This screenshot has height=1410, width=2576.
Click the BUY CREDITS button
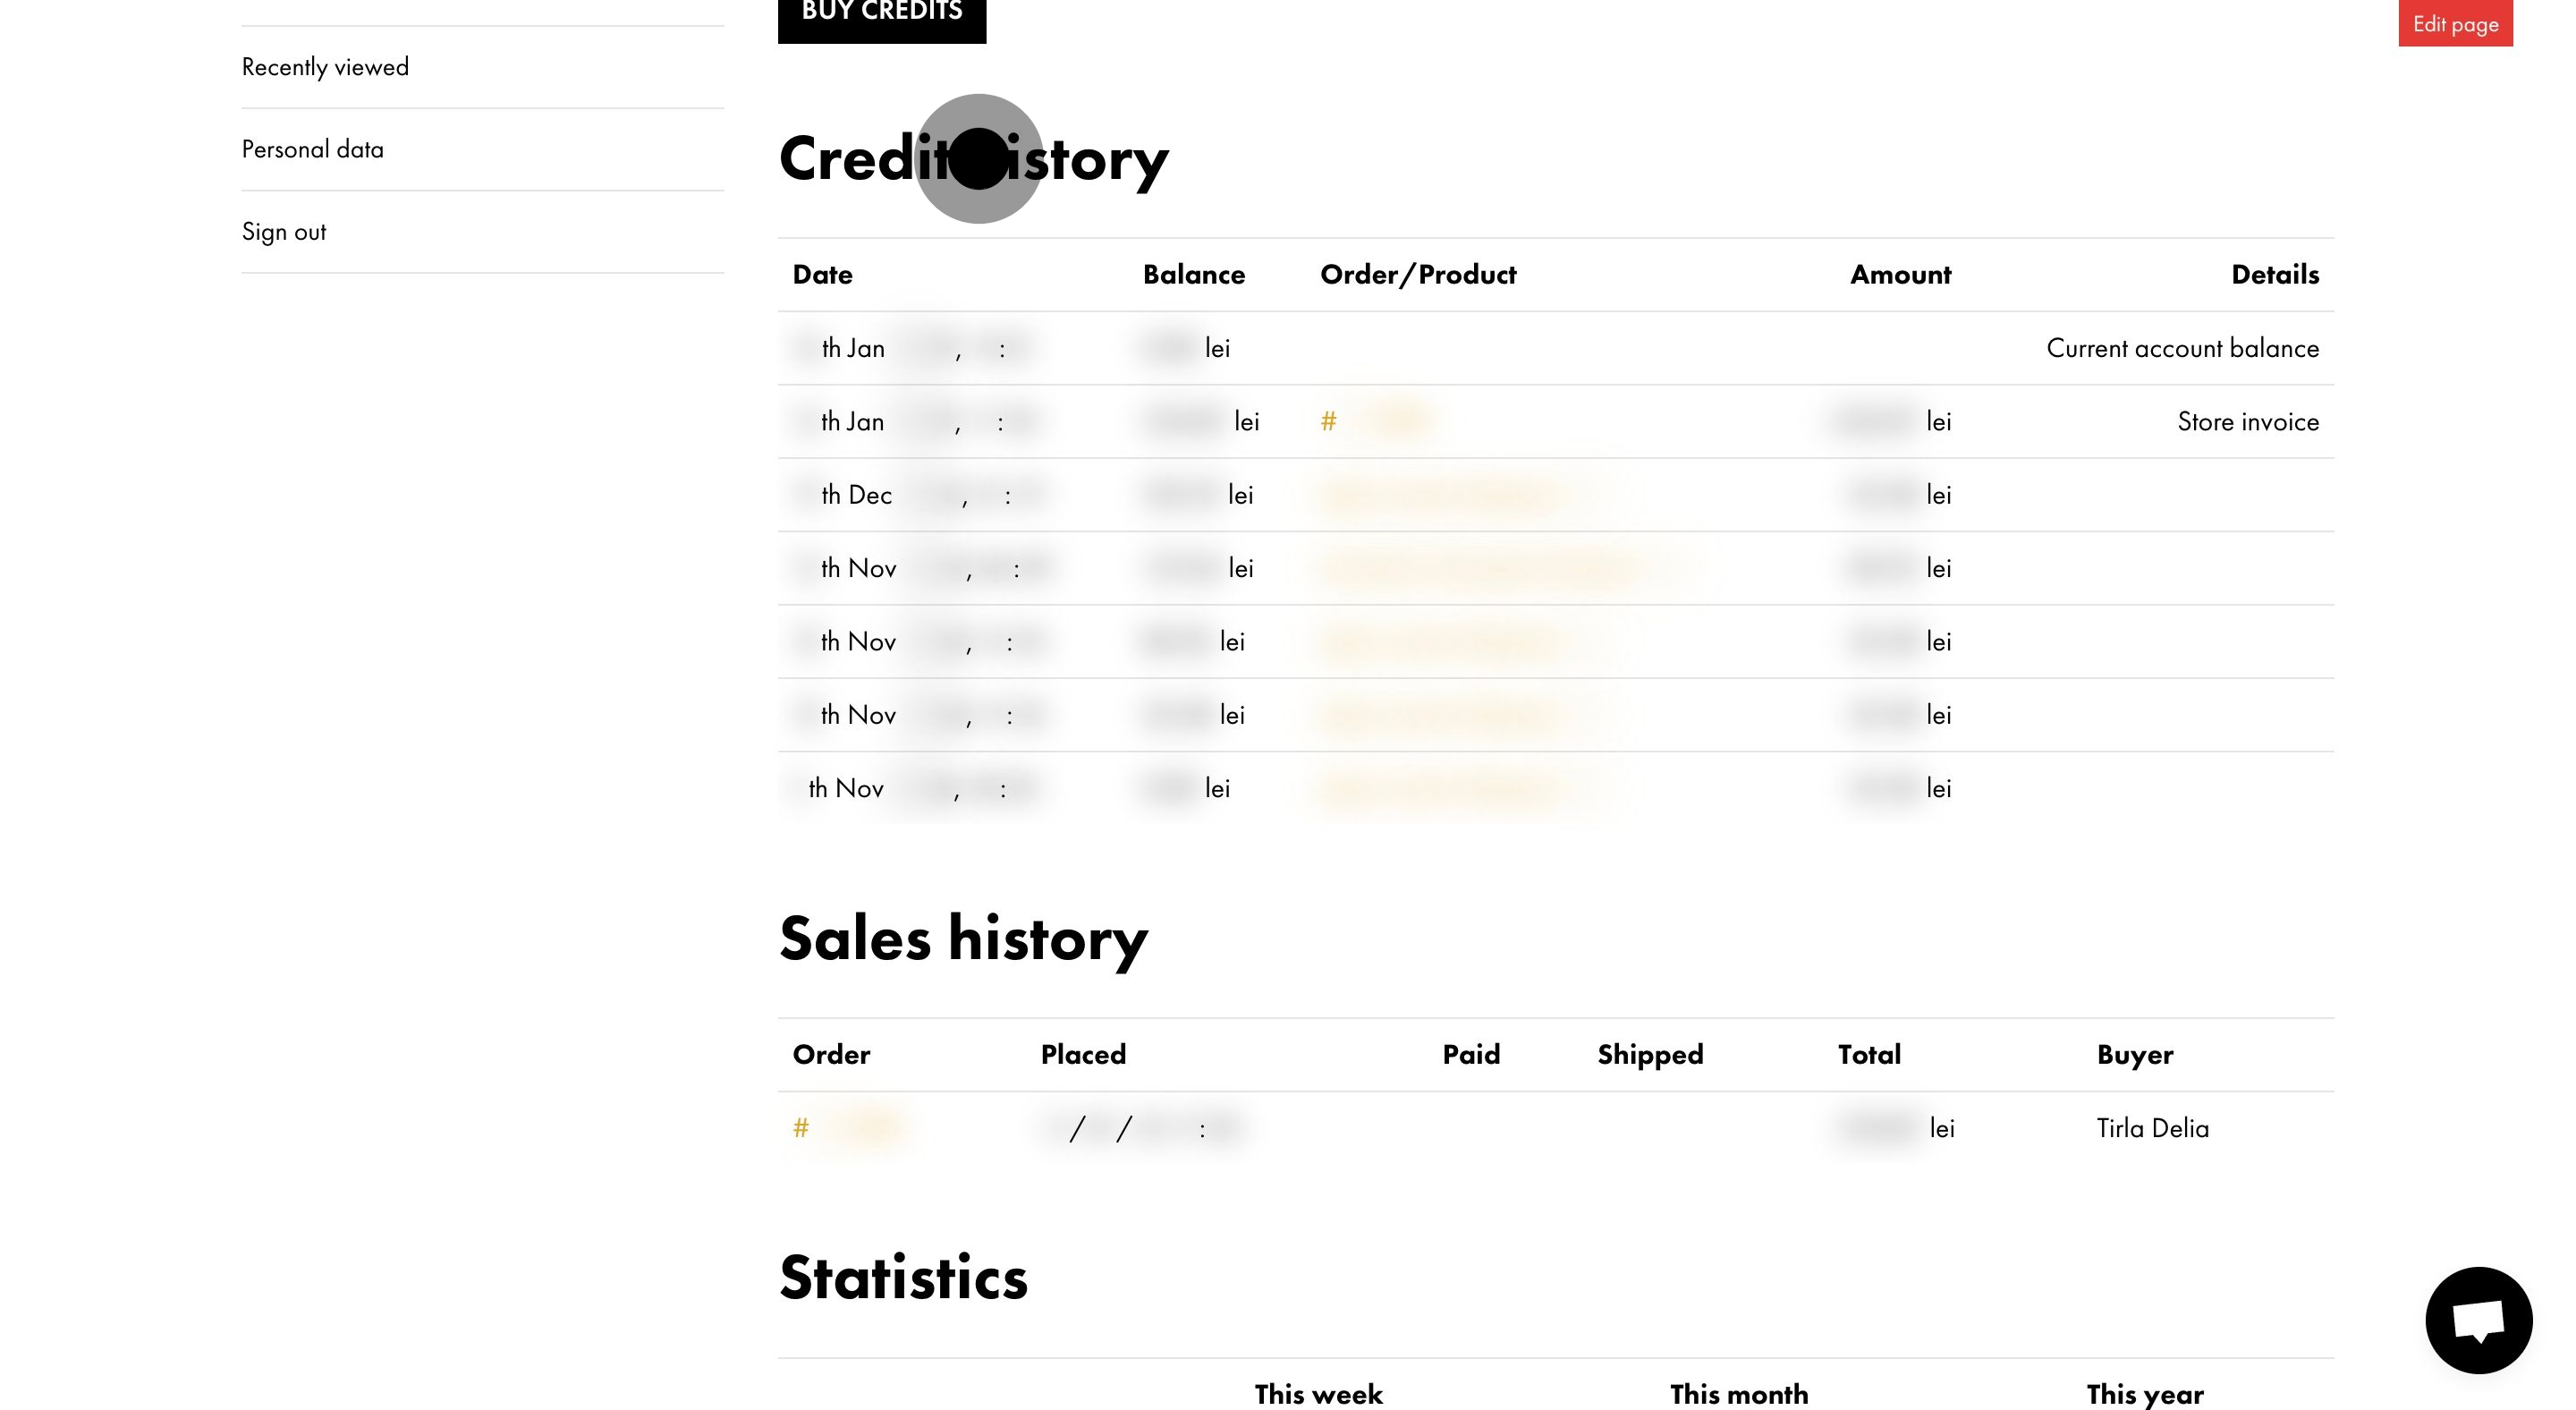[x=881, y=14]
